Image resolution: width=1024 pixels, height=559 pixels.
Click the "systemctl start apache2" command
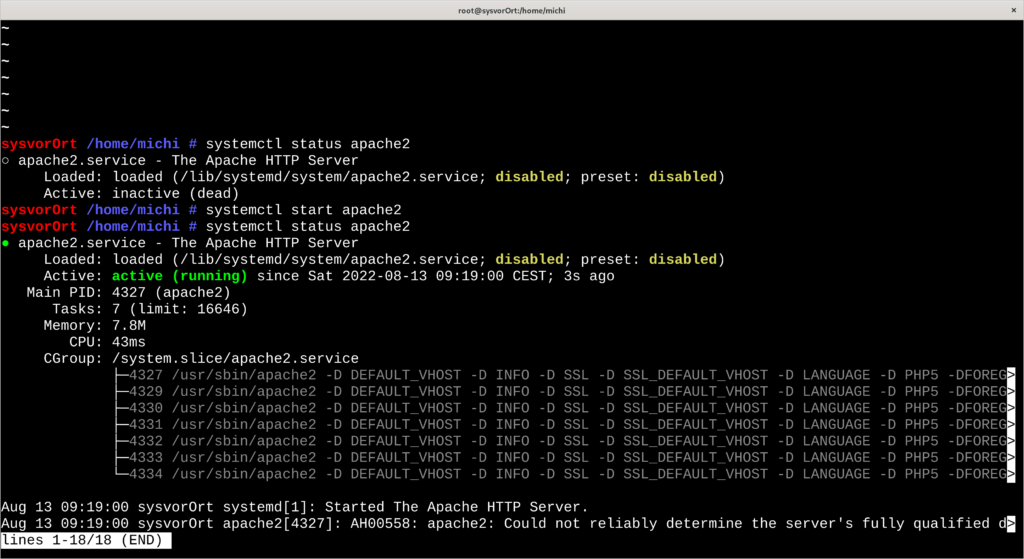tap(304, 210)
